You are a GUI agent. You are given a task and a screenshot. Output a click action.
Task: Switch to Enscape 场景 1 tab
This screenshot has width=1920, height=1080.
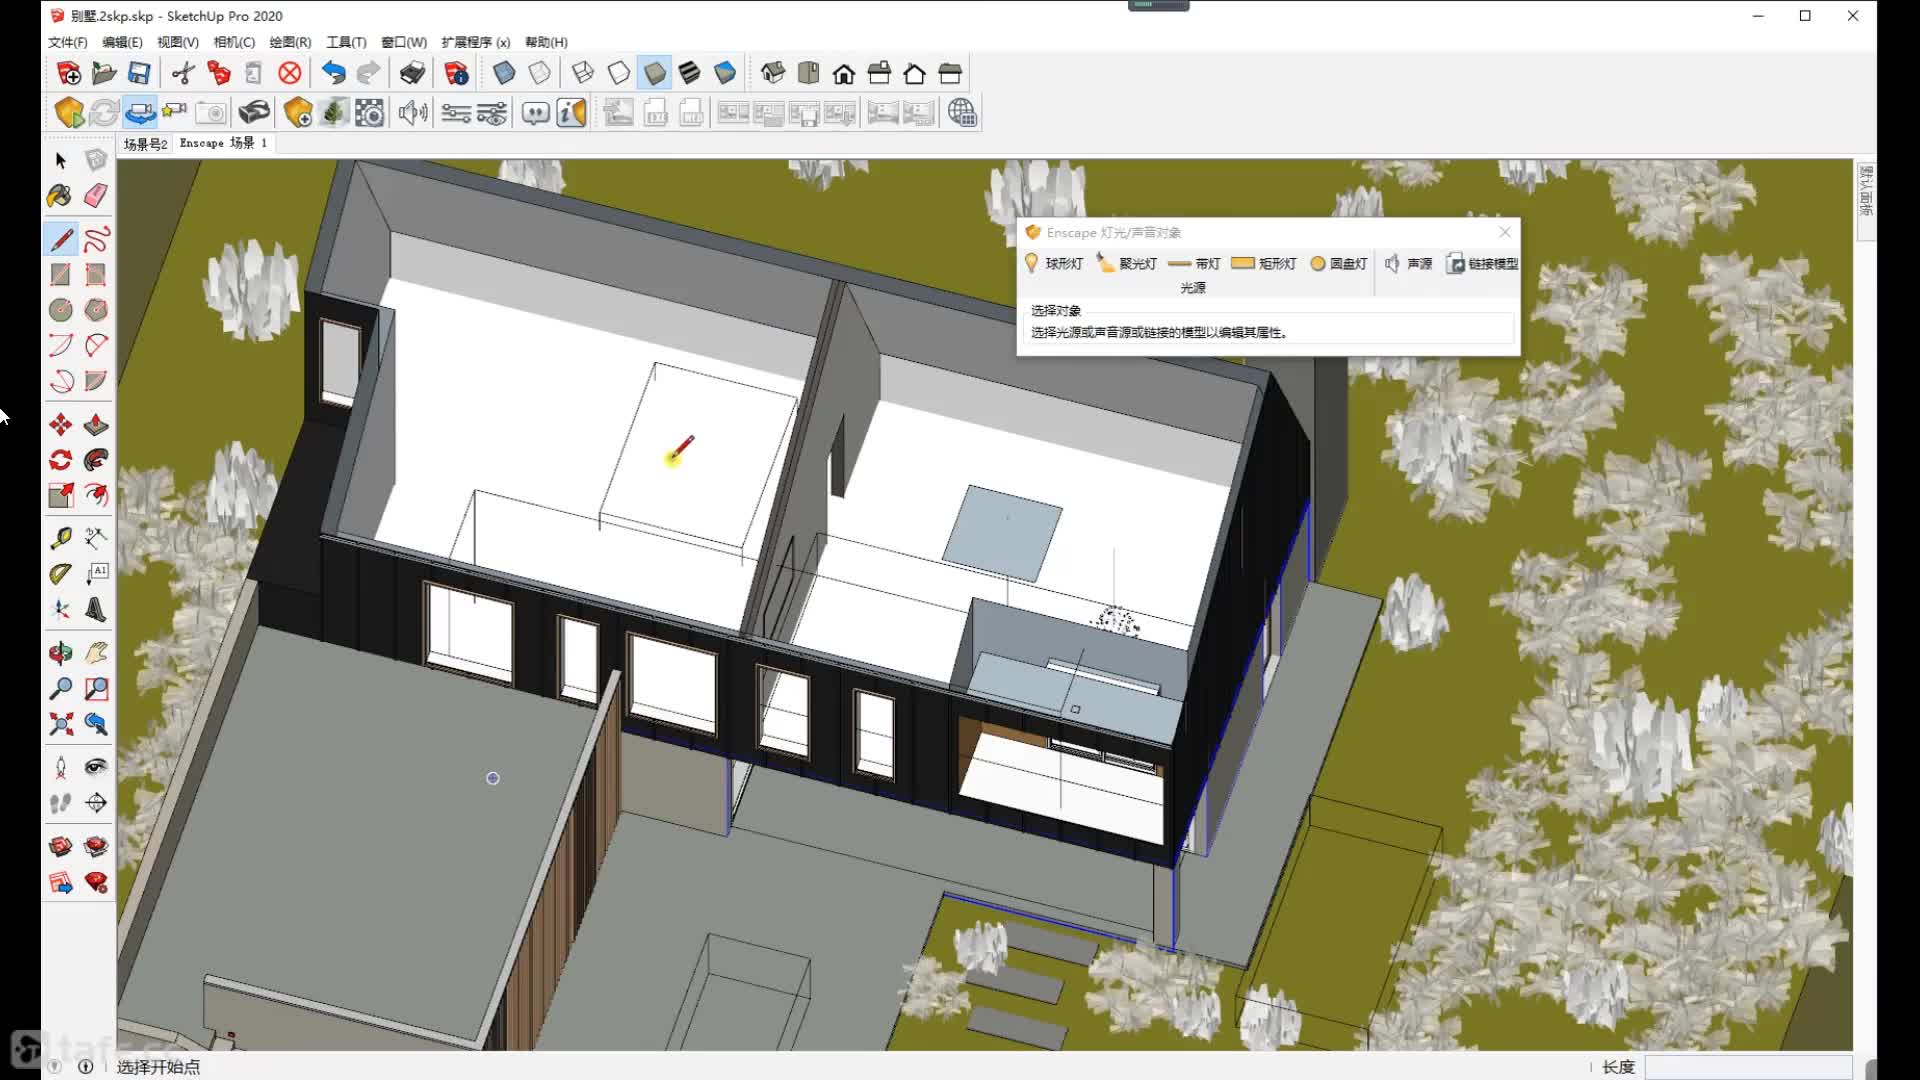tap(224, 143)
